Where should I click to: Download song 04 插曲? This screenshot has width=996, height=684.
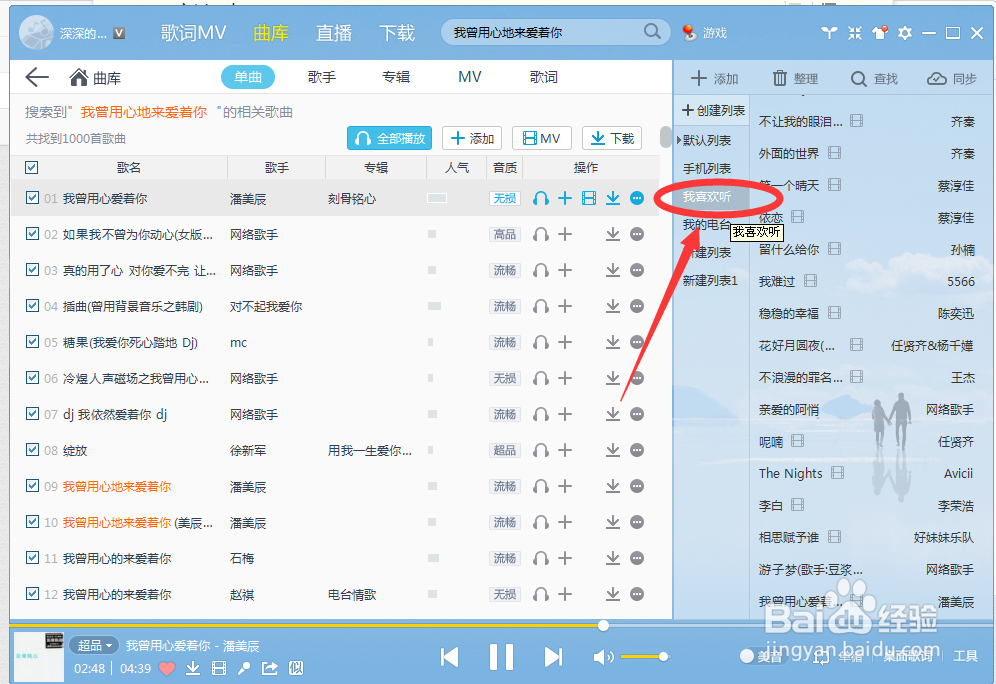click(612, 306)
